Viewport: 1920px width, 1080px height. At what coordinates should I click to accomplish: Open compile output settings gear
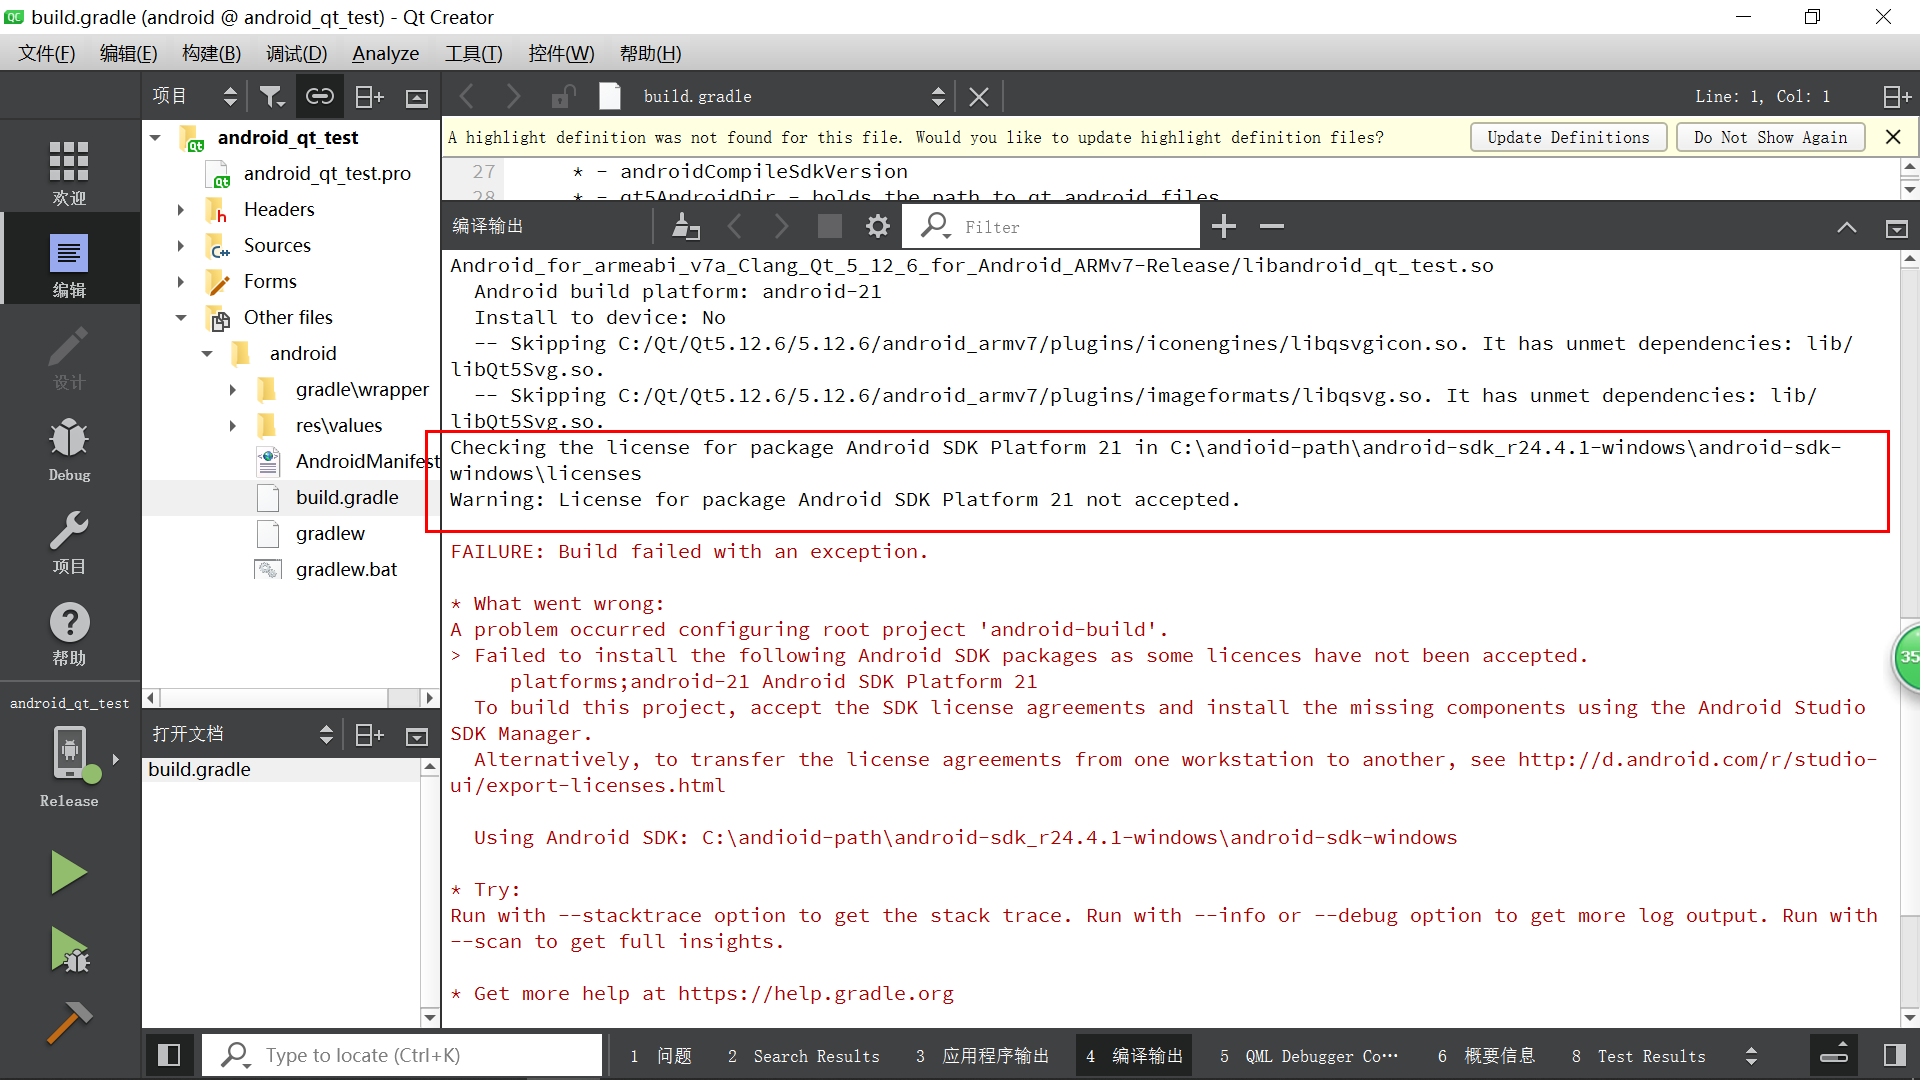[877, 227]
